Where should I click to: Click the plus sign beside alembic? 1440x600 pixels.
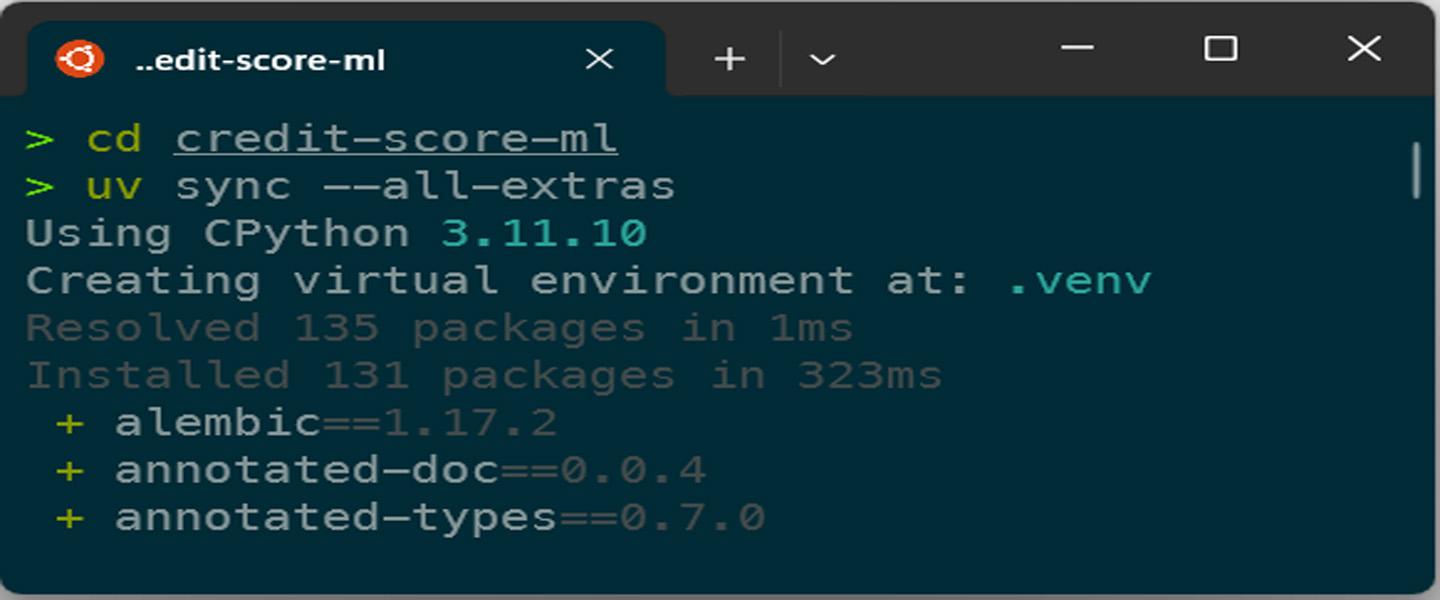(x=69, y=423)
